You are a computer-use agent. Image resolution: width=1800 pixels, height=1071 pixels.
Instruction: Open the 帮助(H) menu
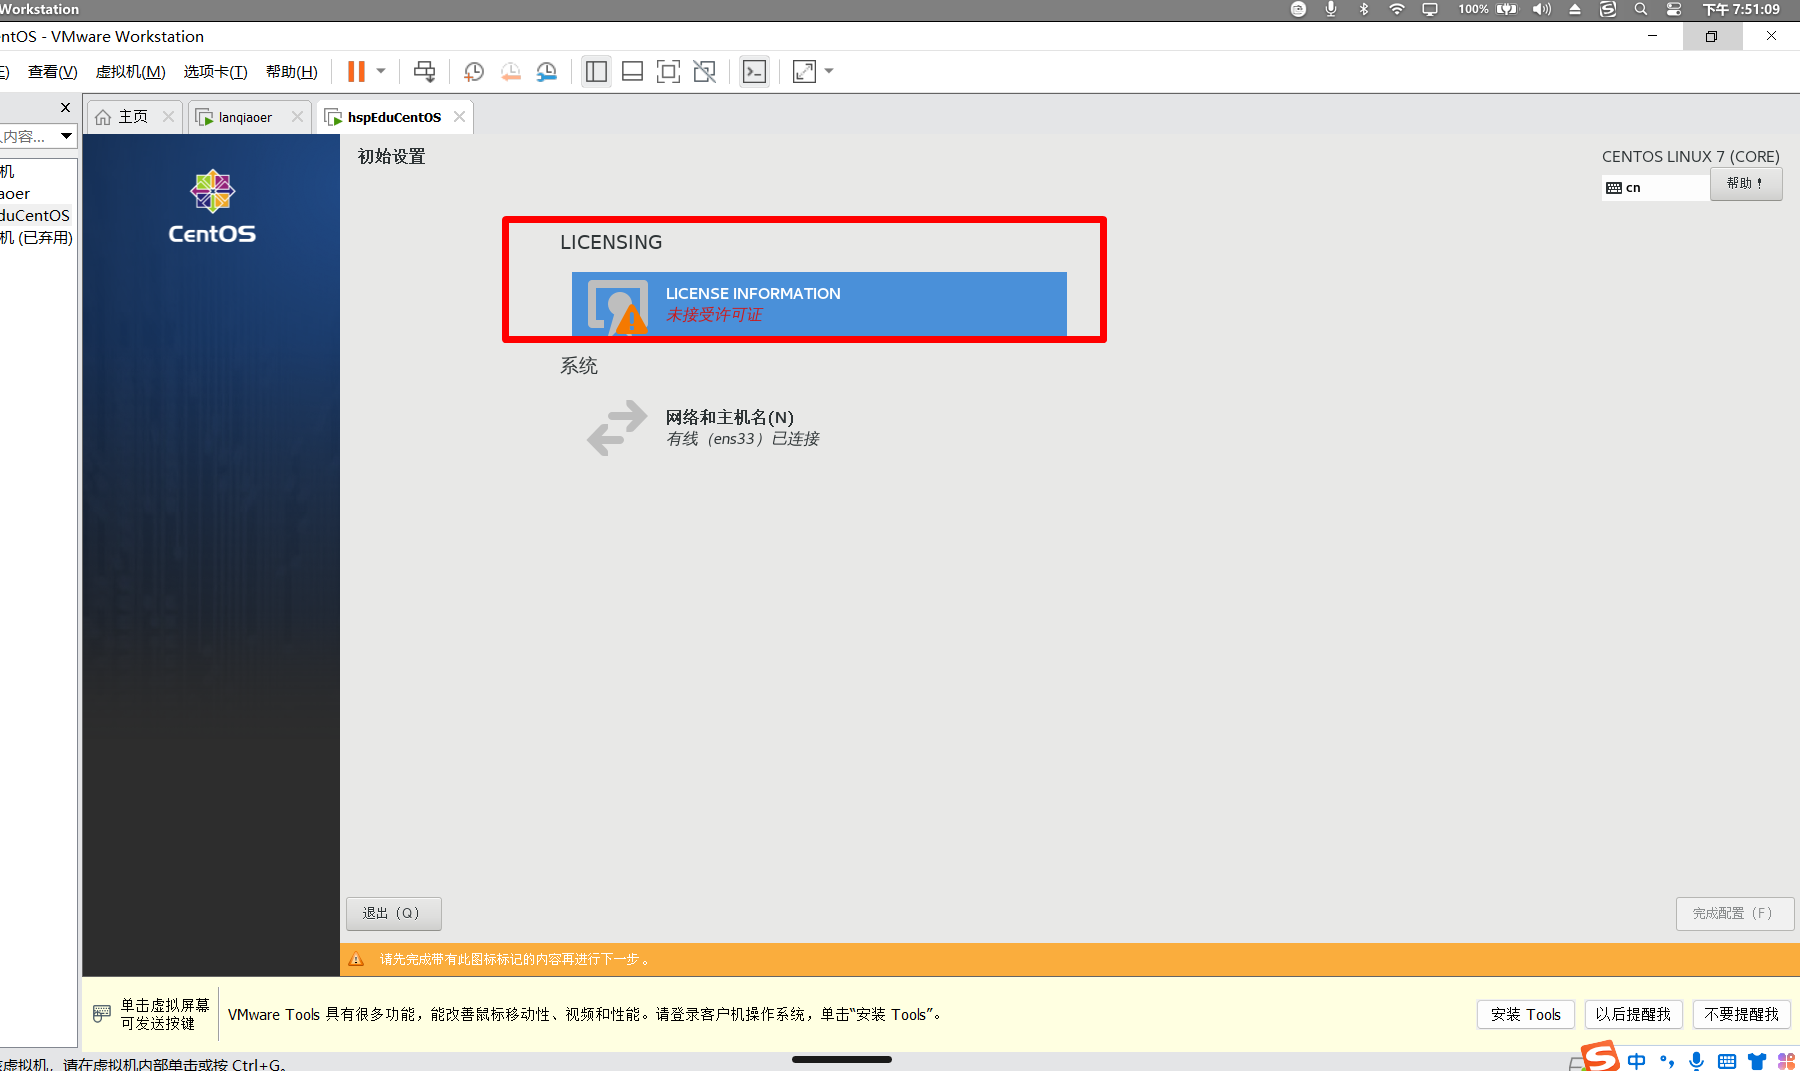[x=291, y=72]
